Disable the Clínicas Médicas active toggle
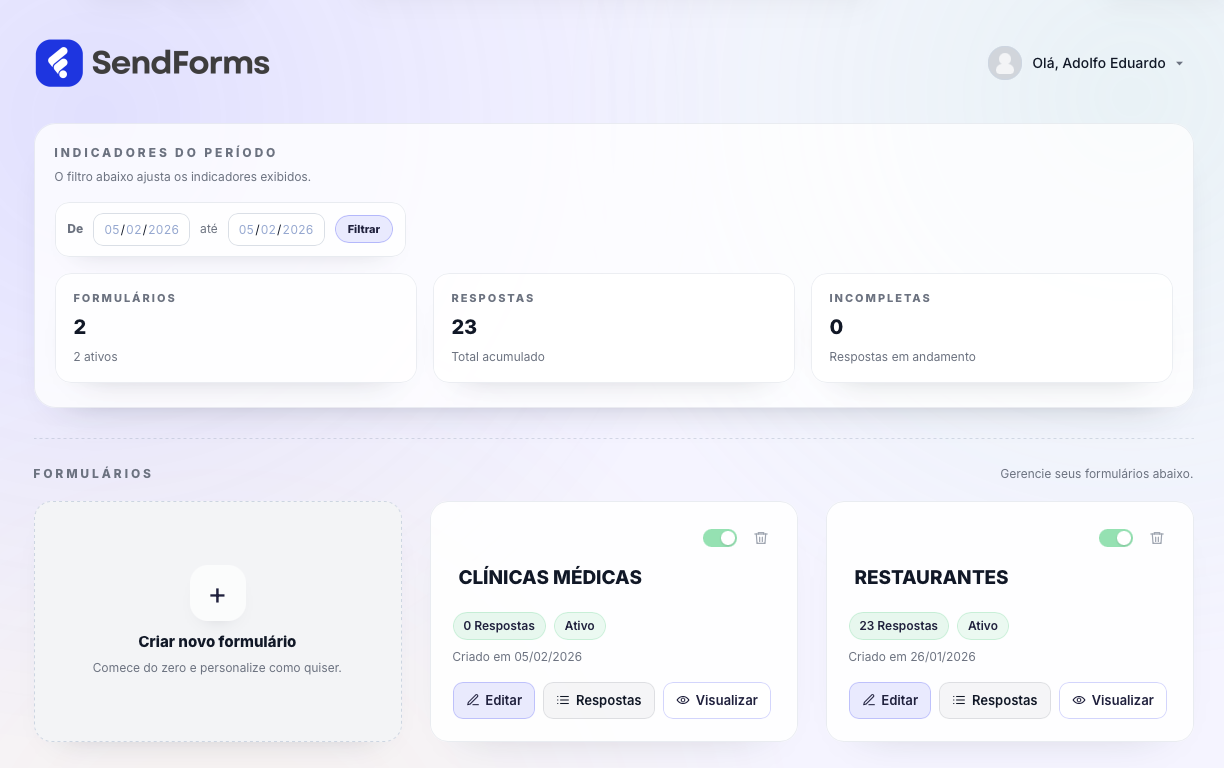1224x768 pixels. 720,538
